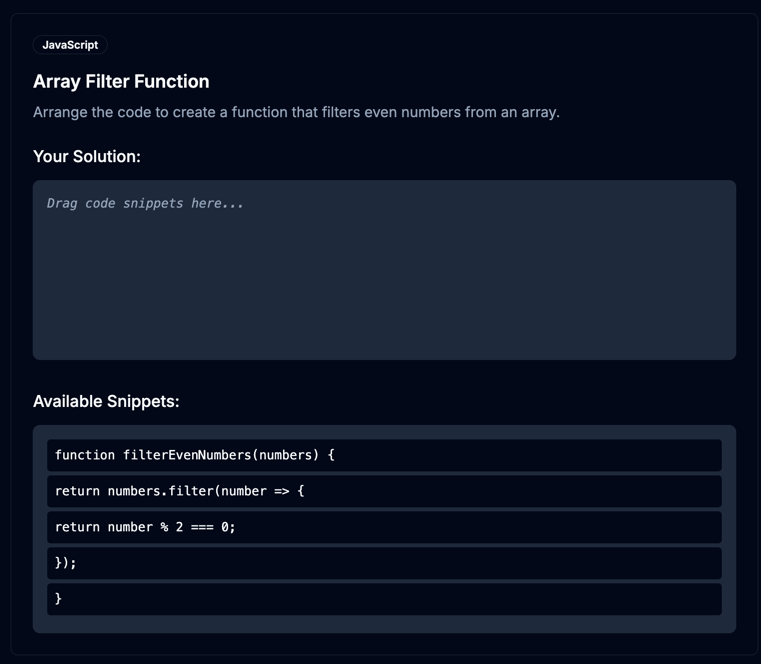
Task: Click the exercise description text
Action: click(296, 112)
